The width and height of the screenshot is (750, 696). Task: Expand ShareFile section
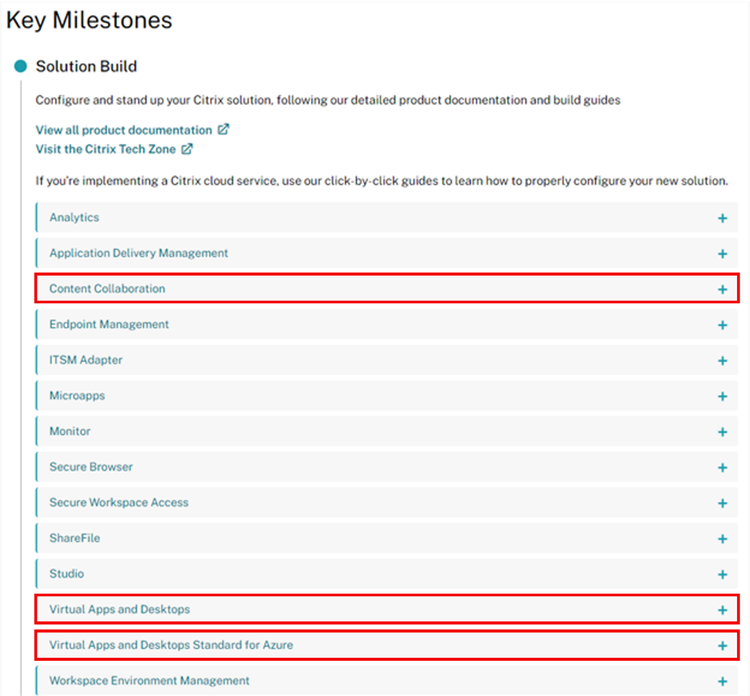click(386, 538)
